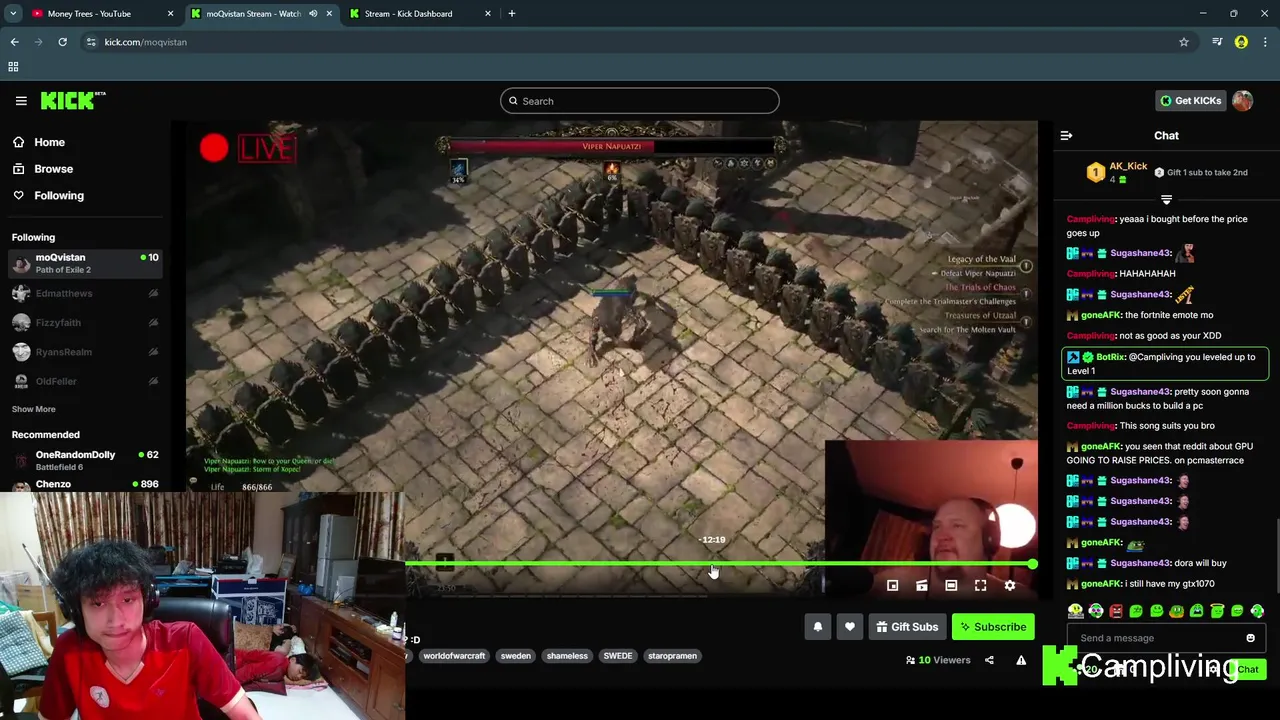Open the user profile avatar menu

click(1243, 101)
